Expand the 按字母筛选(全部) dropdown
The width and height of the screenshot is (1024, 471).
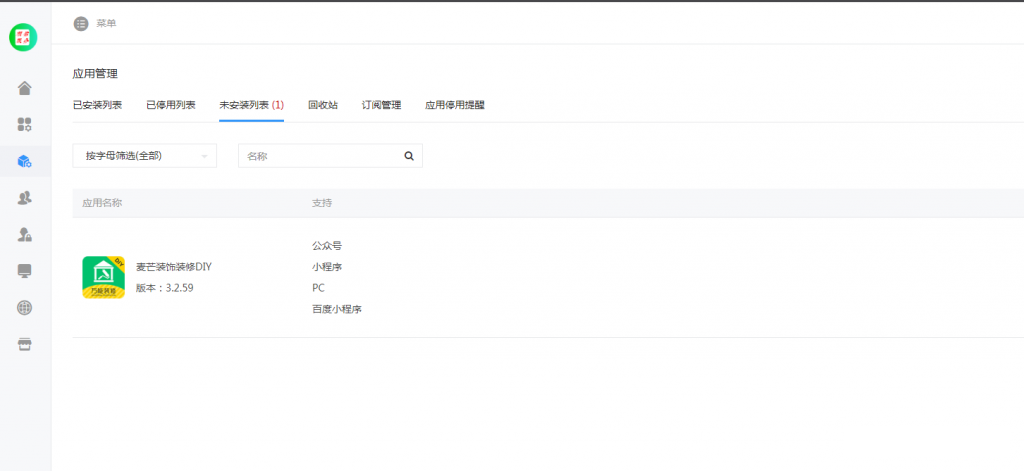(x=145, y=156)
